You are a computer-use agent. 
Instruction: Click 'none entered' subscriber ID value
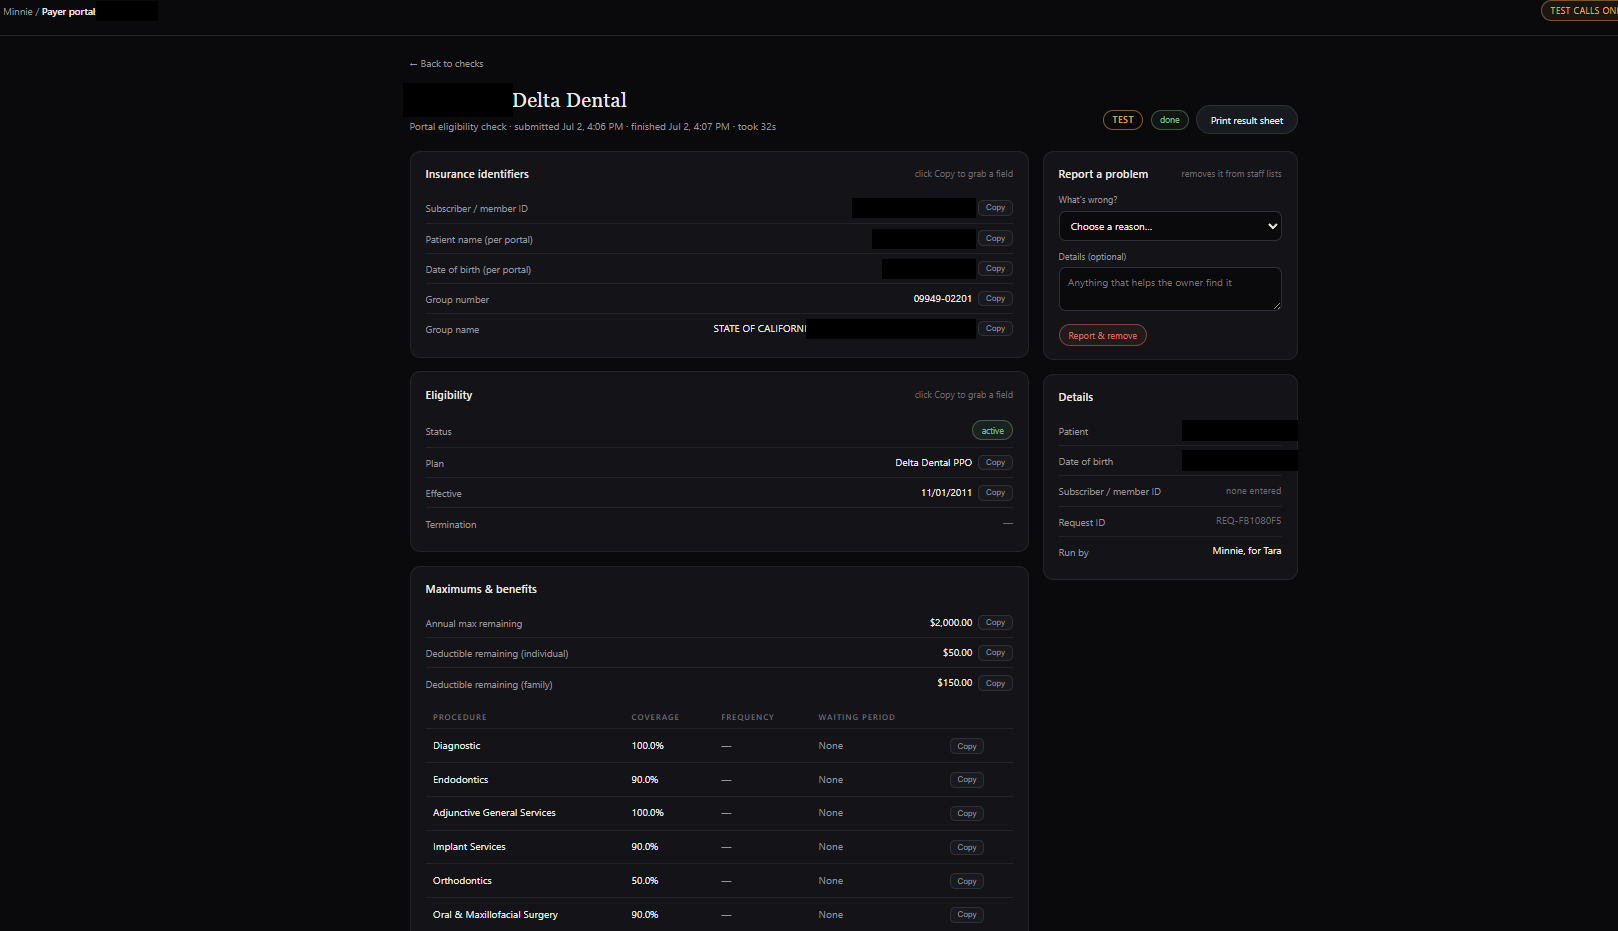tap(1253, 491)
